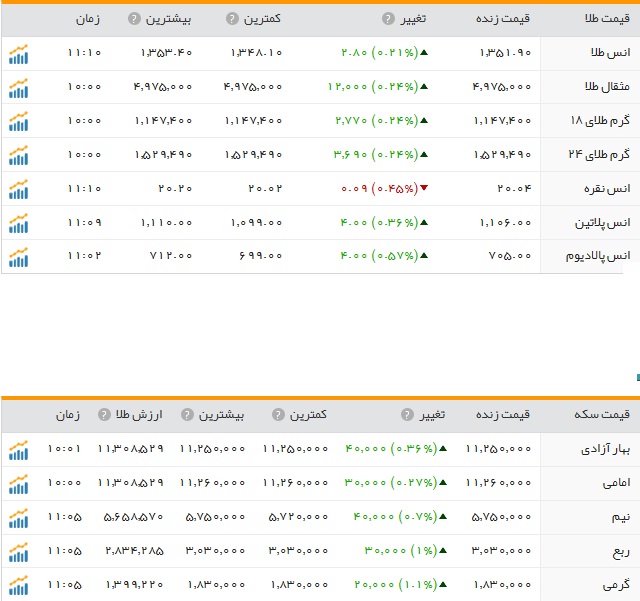Click زمان header in coin table
Image resolution: width=640 pixels, height=601 pixels.
68,415
